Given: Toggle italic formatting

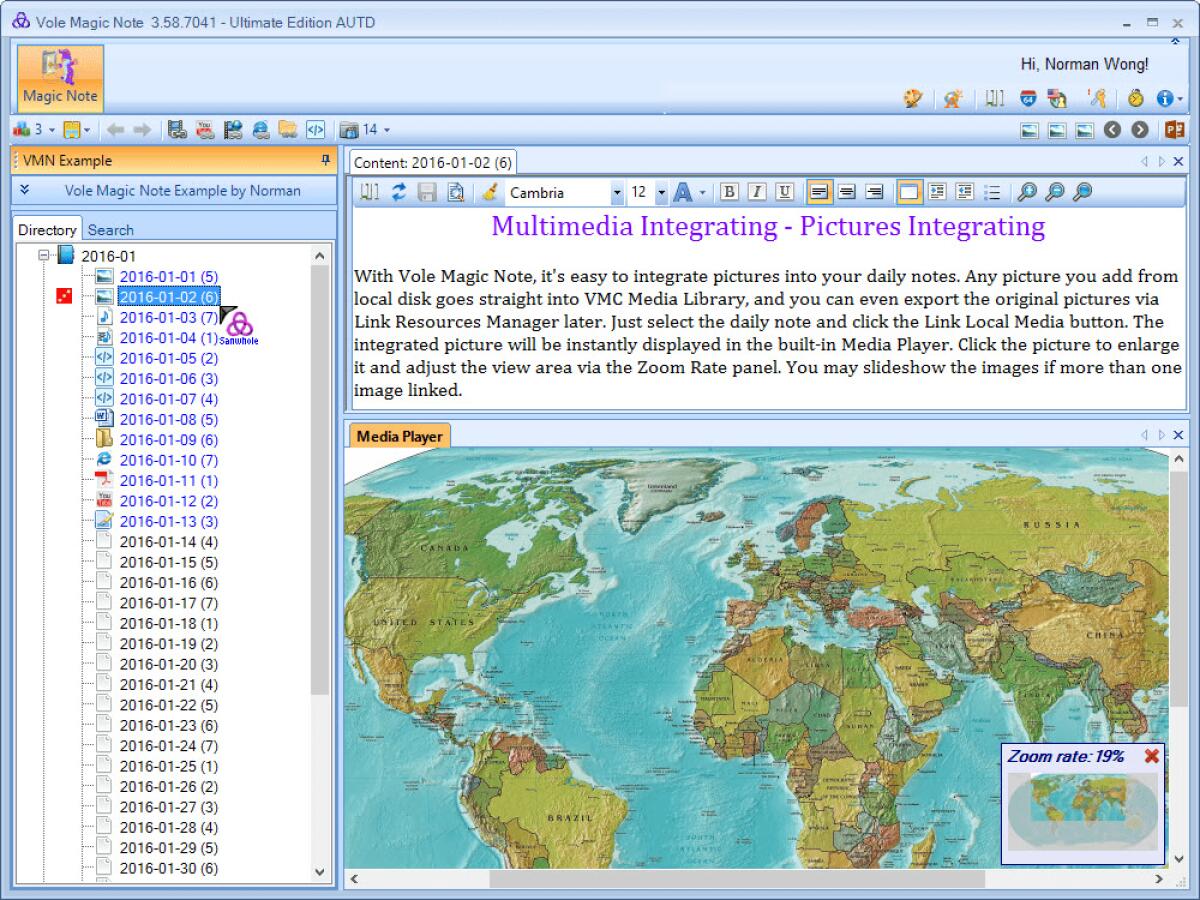Looking at the screenshot, I should [x=757, y=193].
